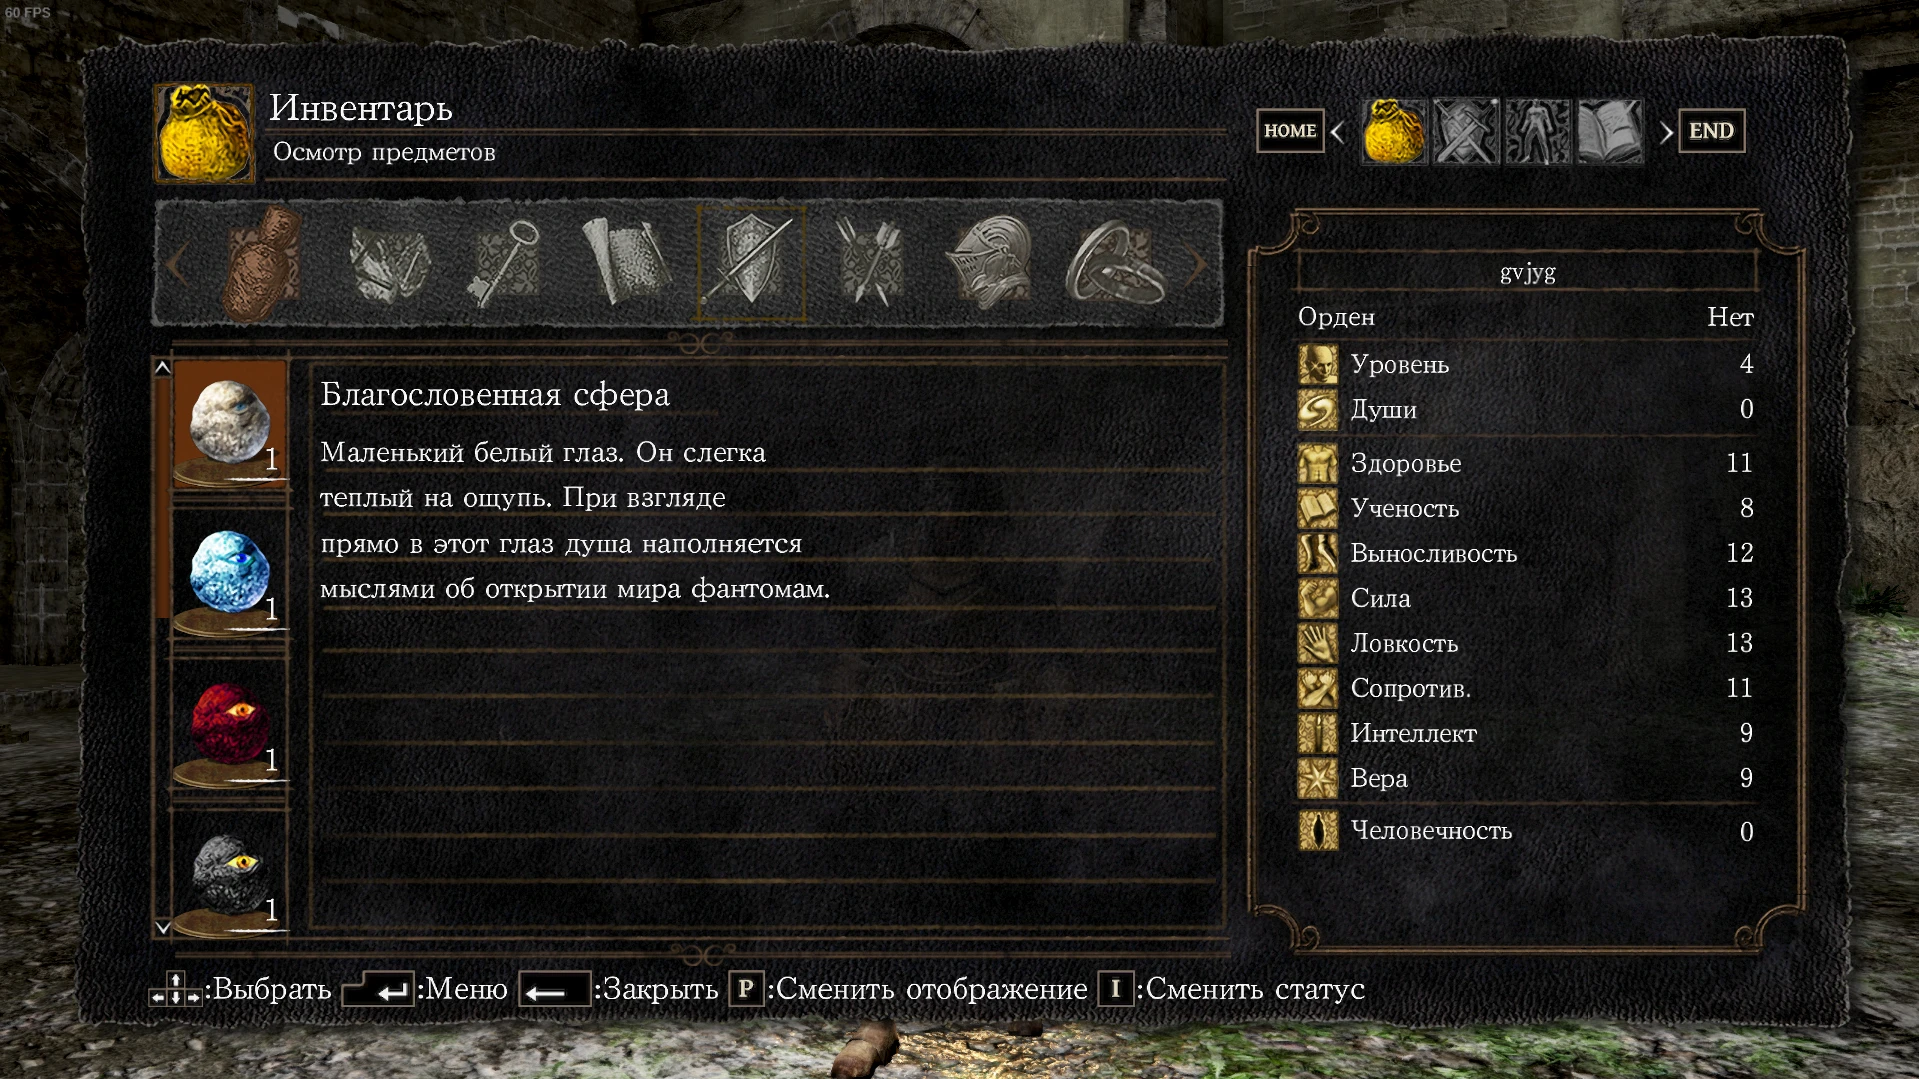Select the Inventory pouch tab at top

(1394, 131)
